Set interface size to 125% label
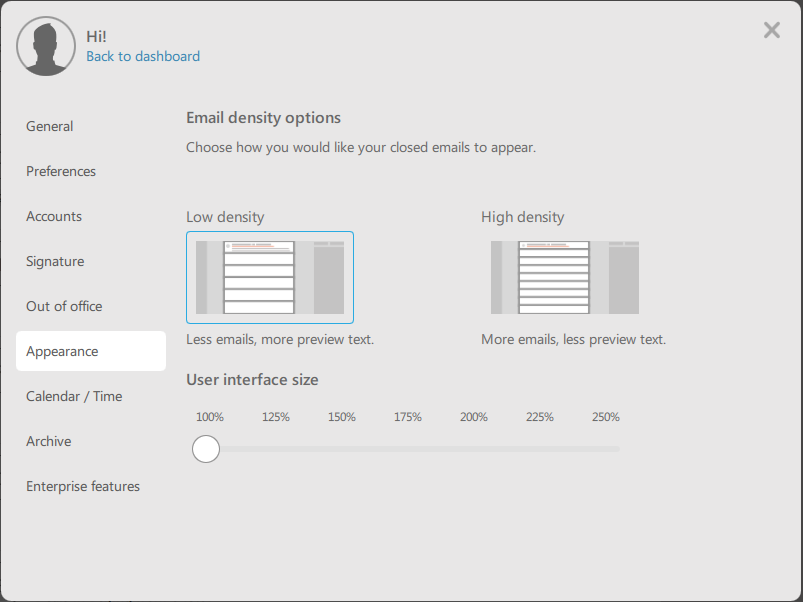 [x=276, y=417]
